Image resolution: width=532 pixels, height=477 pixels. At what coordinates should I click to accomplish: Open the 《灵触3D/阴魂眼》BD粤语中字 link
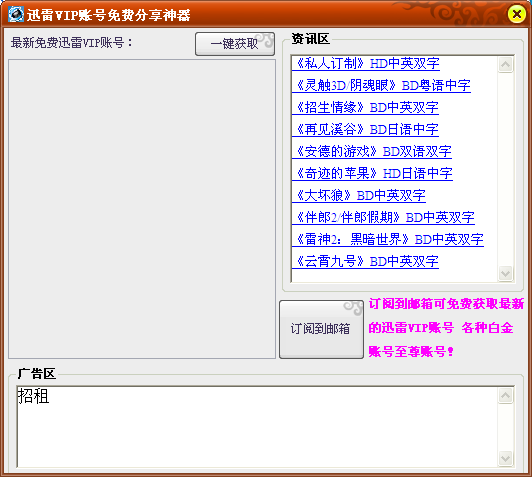(381, 85)
